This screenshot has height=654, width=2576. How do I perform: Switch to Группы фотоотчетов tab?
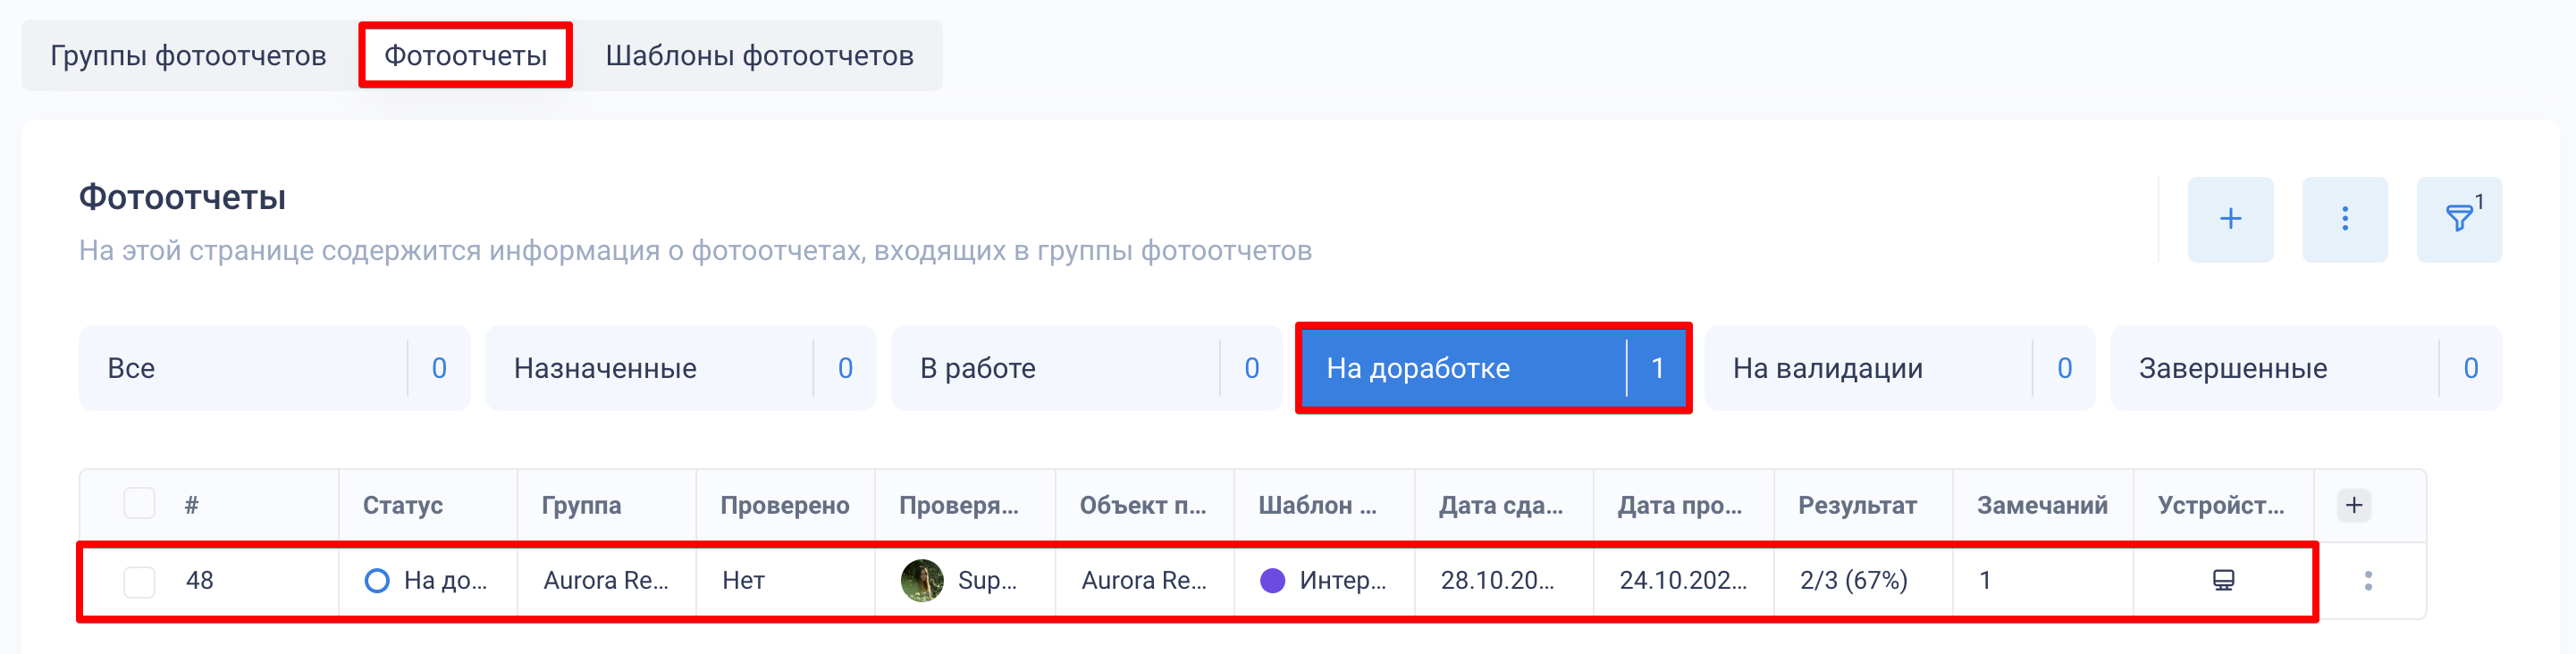(x=188, y=55)
